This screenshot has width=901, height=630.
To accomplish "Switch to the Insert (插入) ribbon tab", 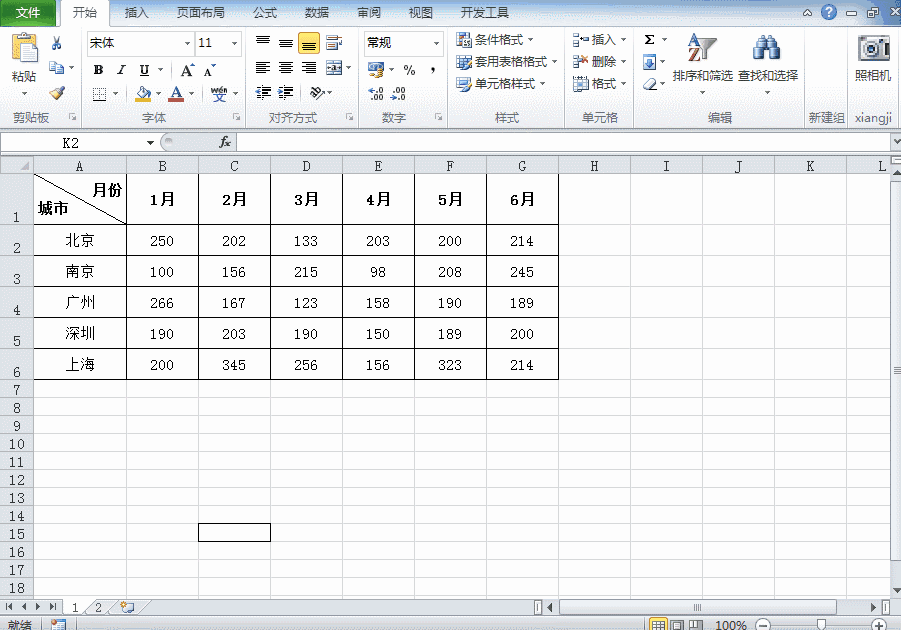I will 136,13.
